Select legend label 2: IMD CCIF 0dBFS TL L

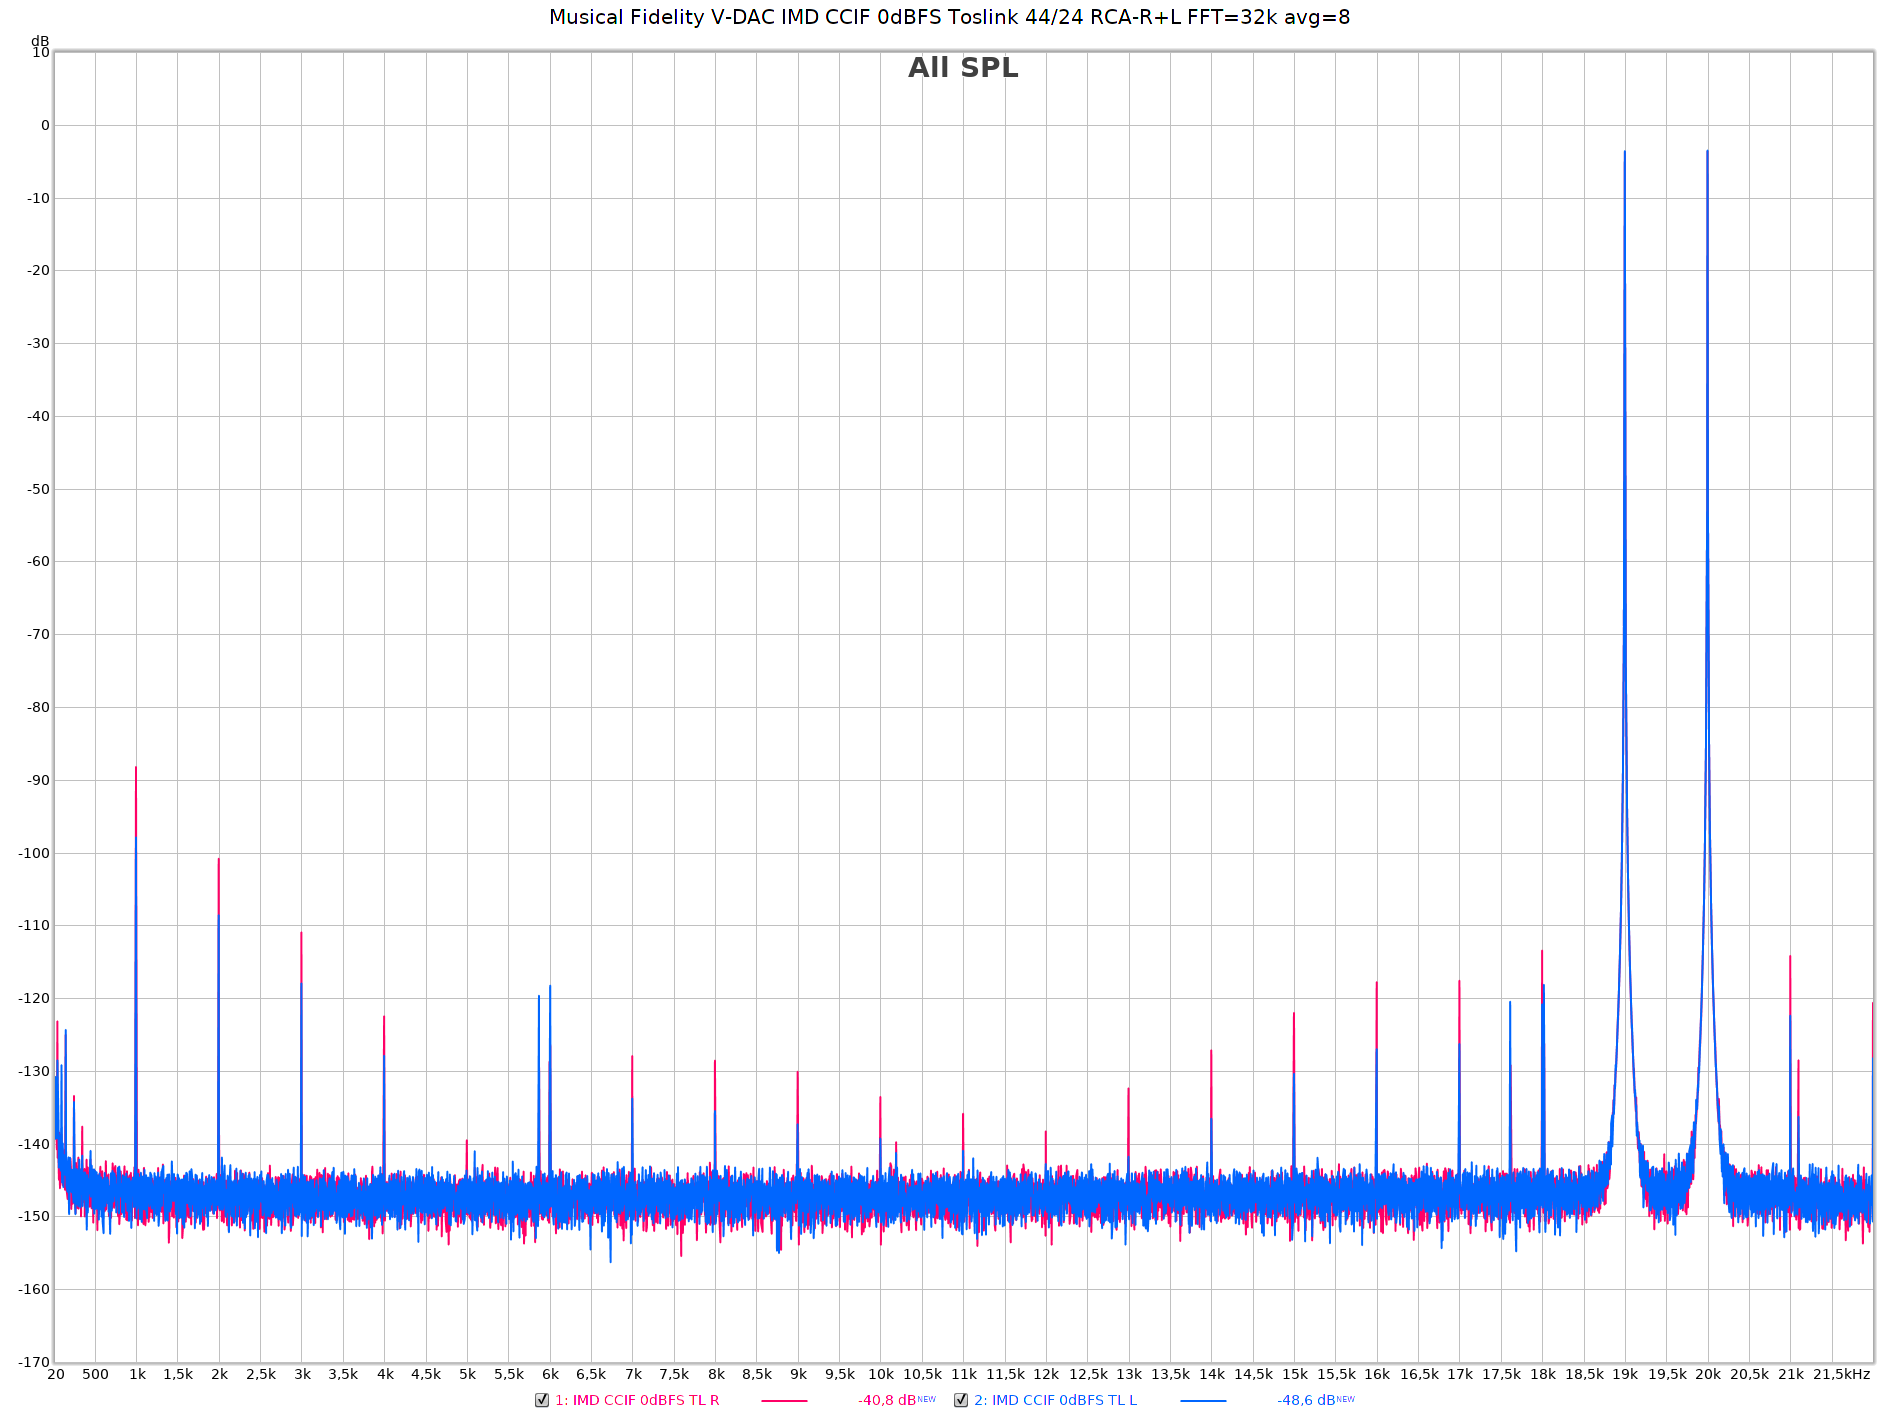click(x=1055, y=1400)
